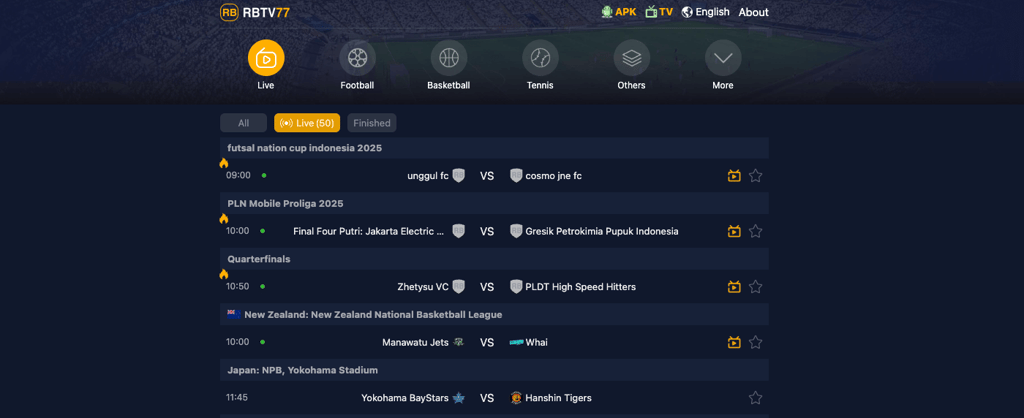Select the Live category icon

pyautogui.click(x=266, y=58)
